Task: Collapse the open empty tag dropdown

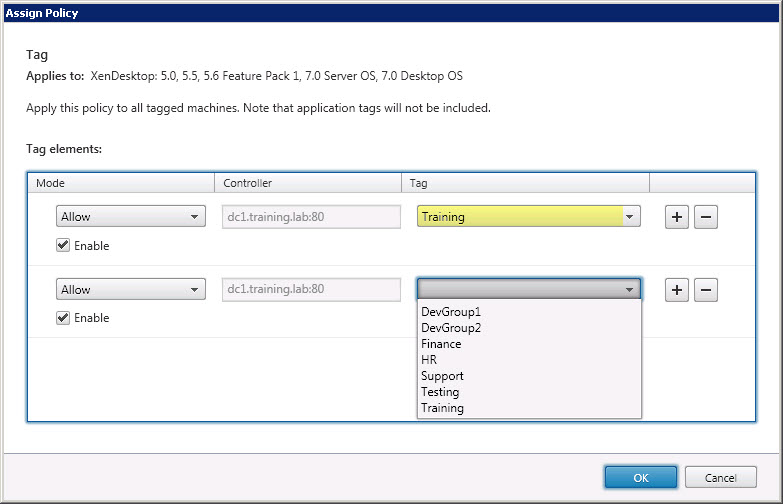Action: (x=629, y=290)
